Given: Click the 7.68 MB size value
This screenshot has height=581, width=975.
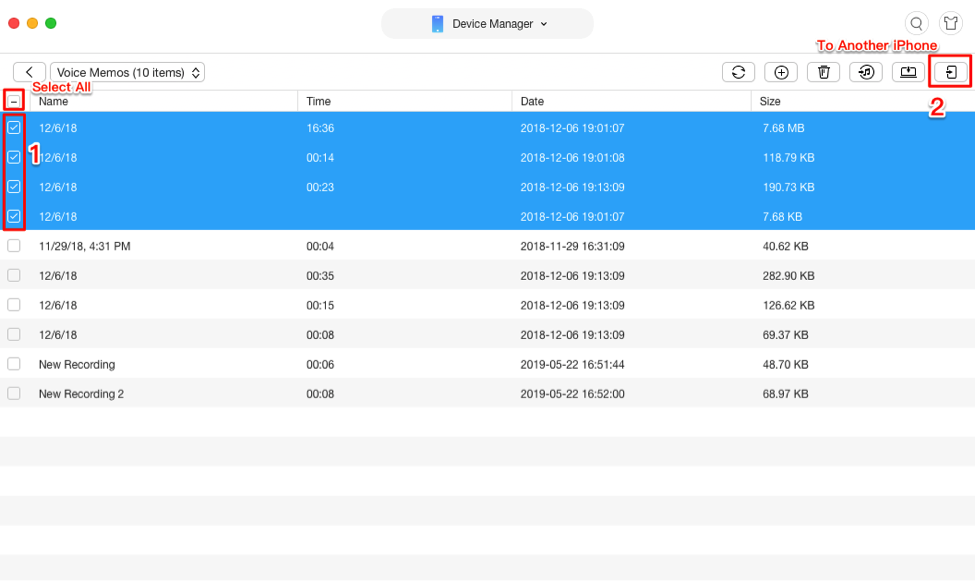Looking at the screenshot, I should (783, 128).
